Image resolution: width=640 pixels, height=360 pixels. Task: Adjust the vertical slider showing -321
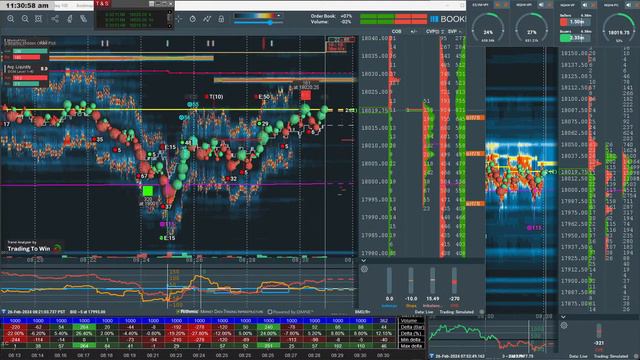pos(599,331)
